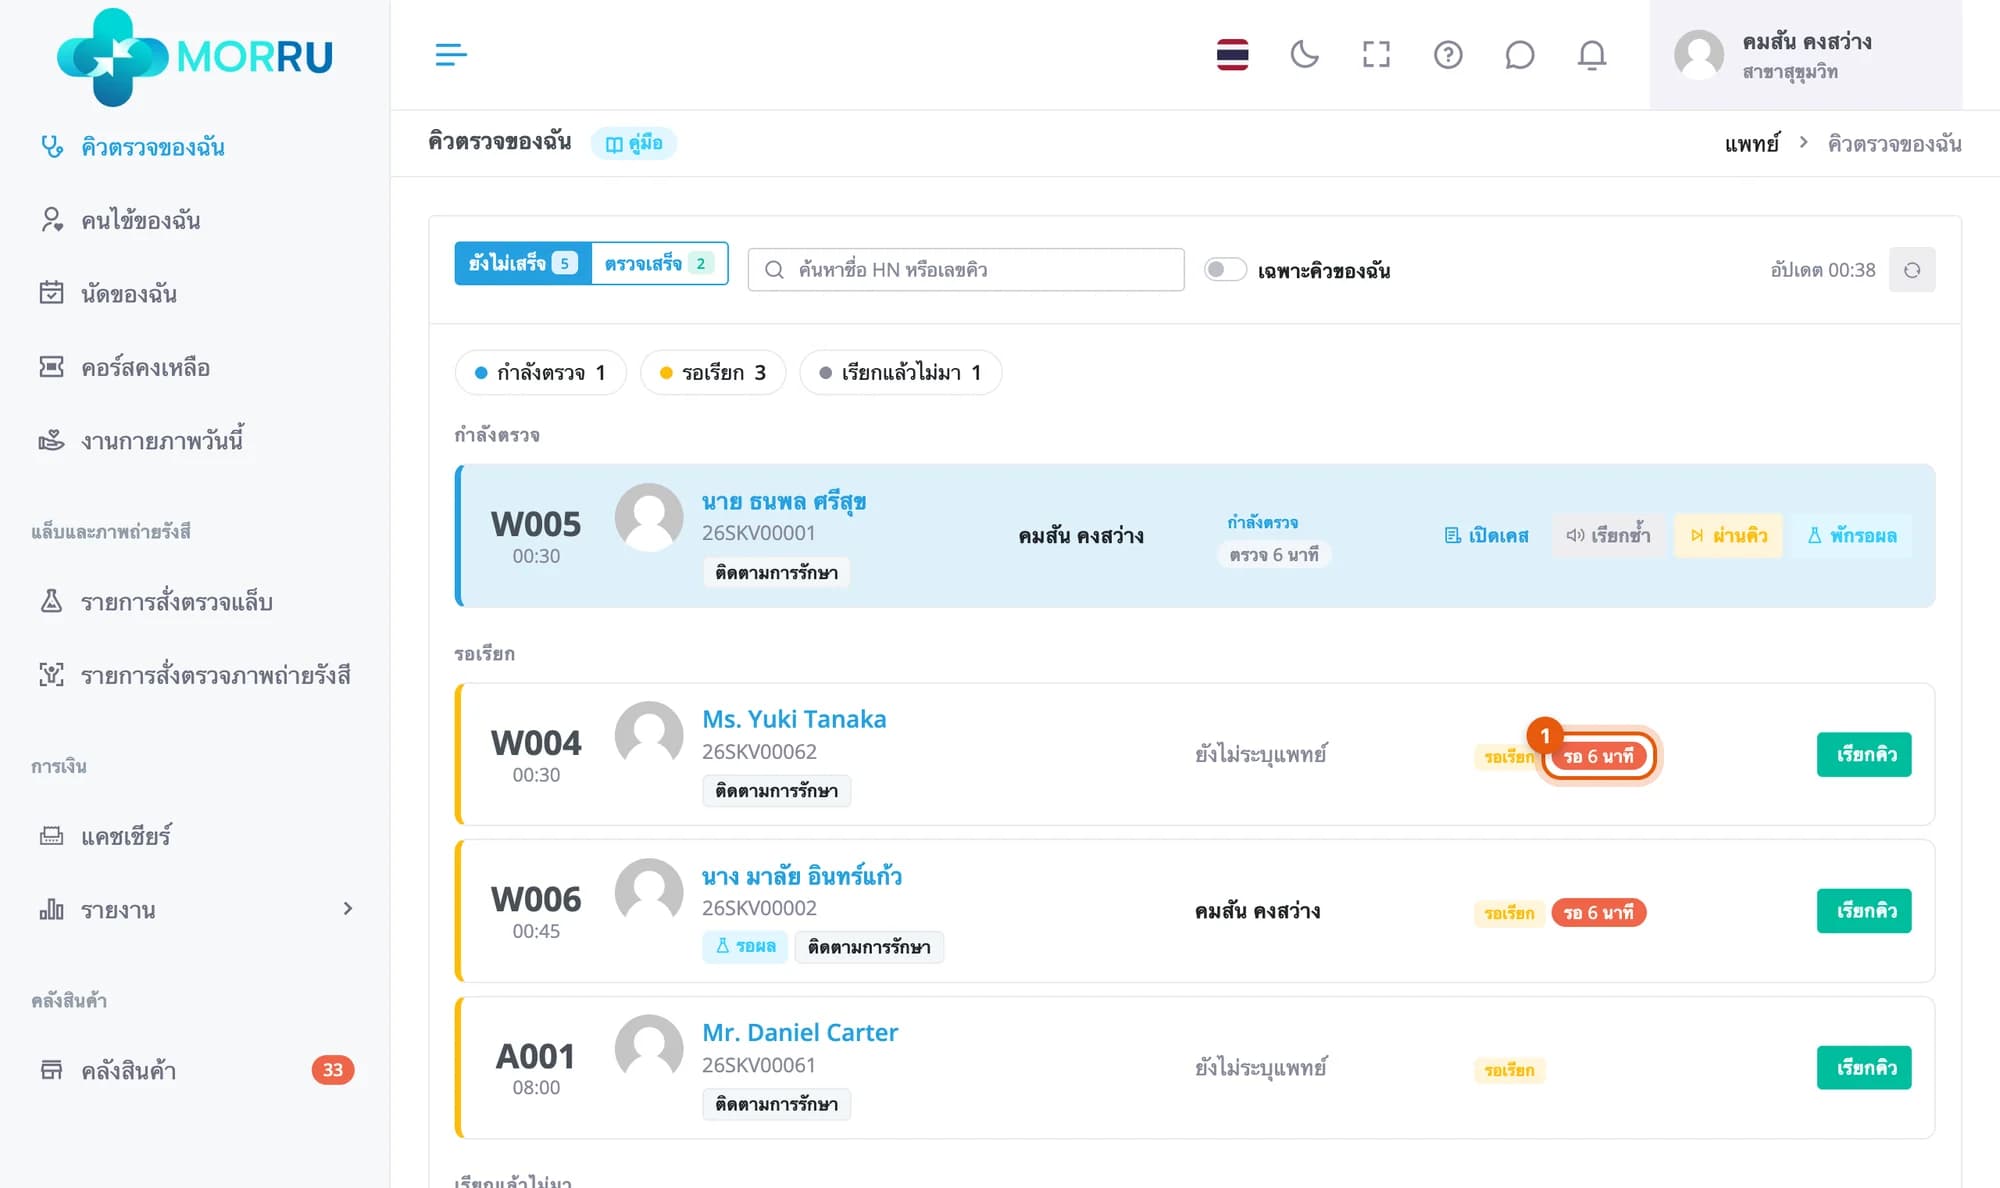This screenshot has height=1188, width=2000.
Task: Open patient นาง มาลัย อินทร์แก้ว
Action: pyautogui.click(x=802, y=877)
